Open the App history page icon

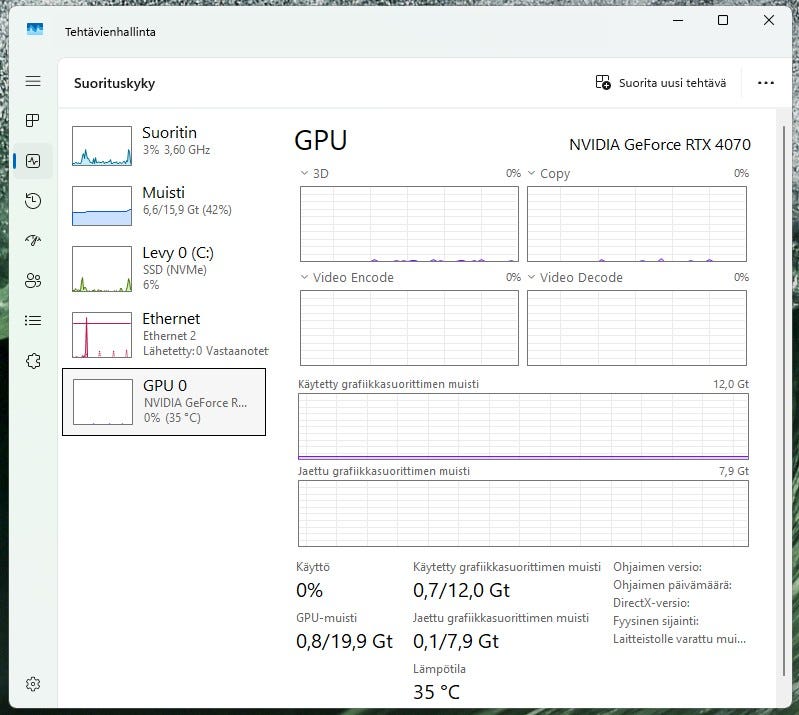pyautogui.click(x=33, y=201)
